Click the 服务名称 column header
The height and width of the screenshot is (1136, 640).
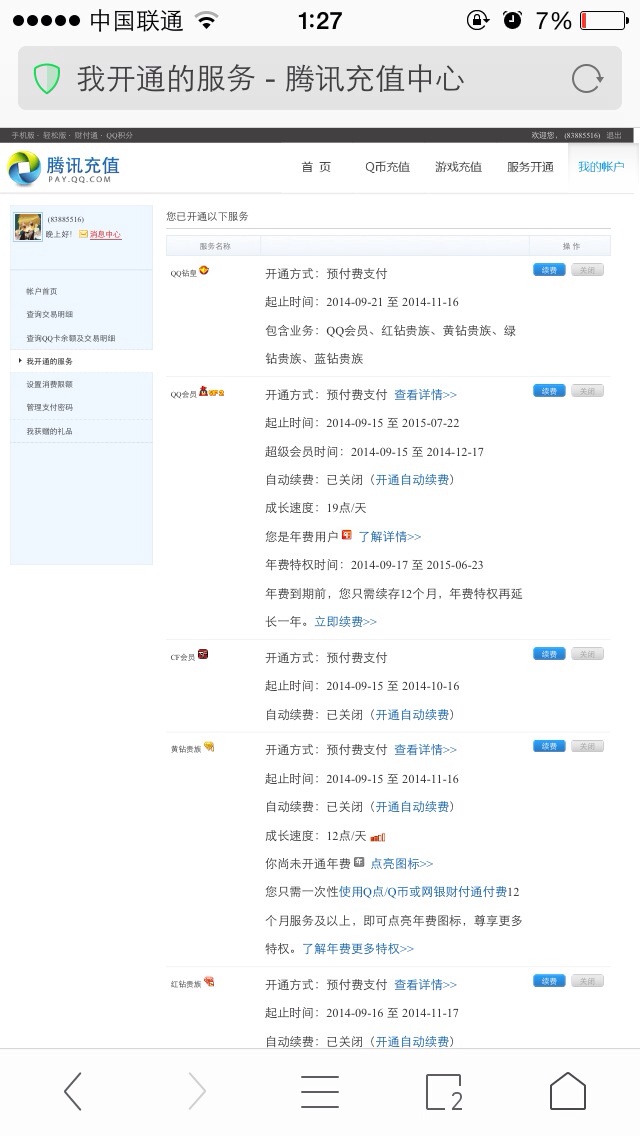pyautogui.click(x=215, y=246)
